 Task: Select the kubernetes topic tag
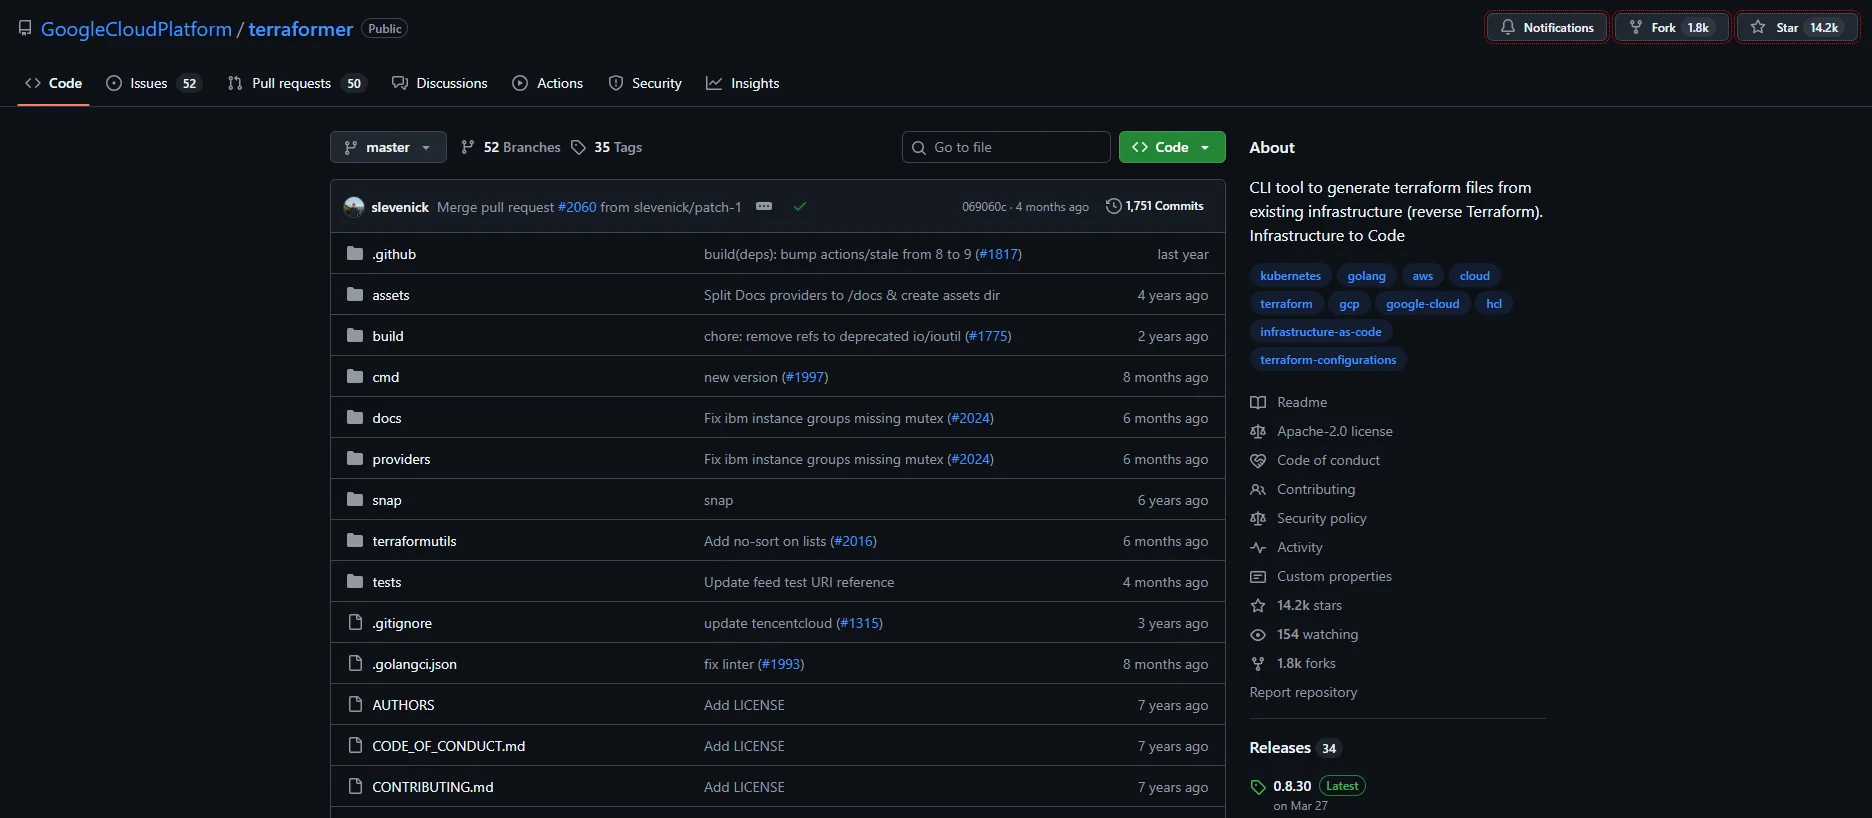click(1290, 276)
